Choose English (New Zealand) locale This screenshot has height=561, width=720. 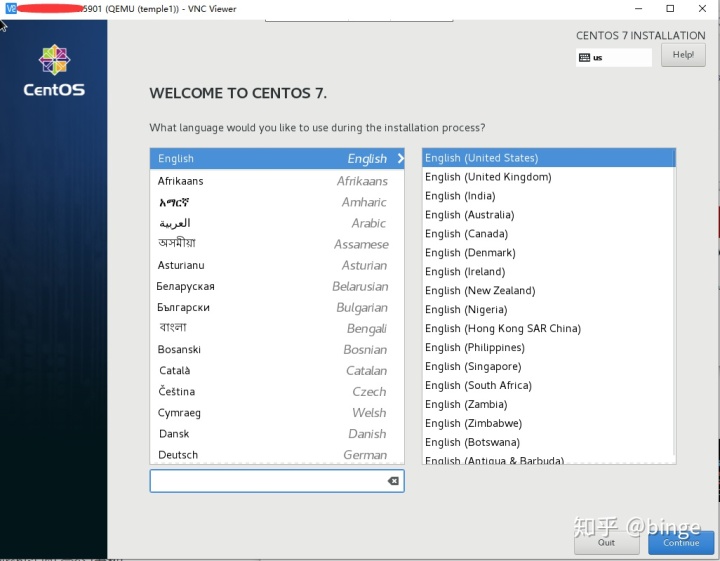(548, 291)
